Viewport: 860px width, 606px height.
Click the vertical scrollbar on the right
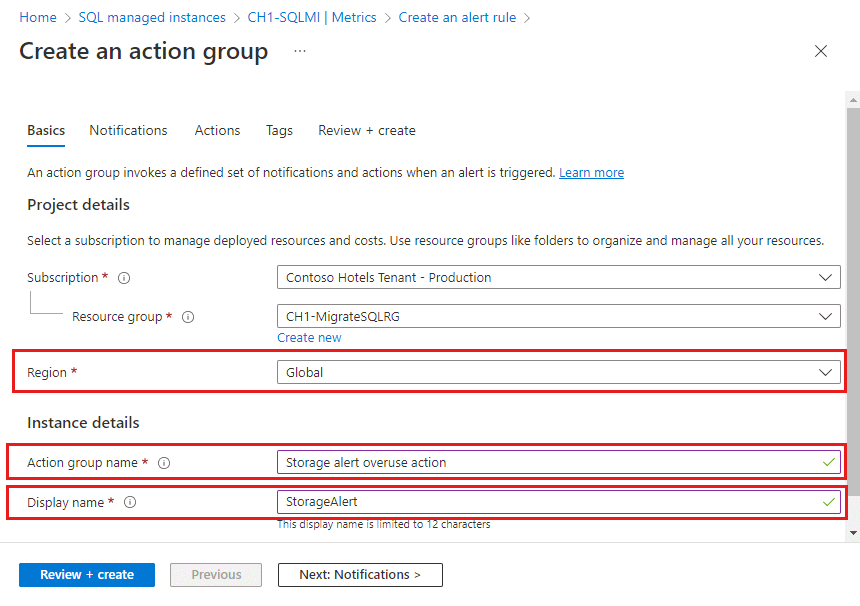(853, 300)
